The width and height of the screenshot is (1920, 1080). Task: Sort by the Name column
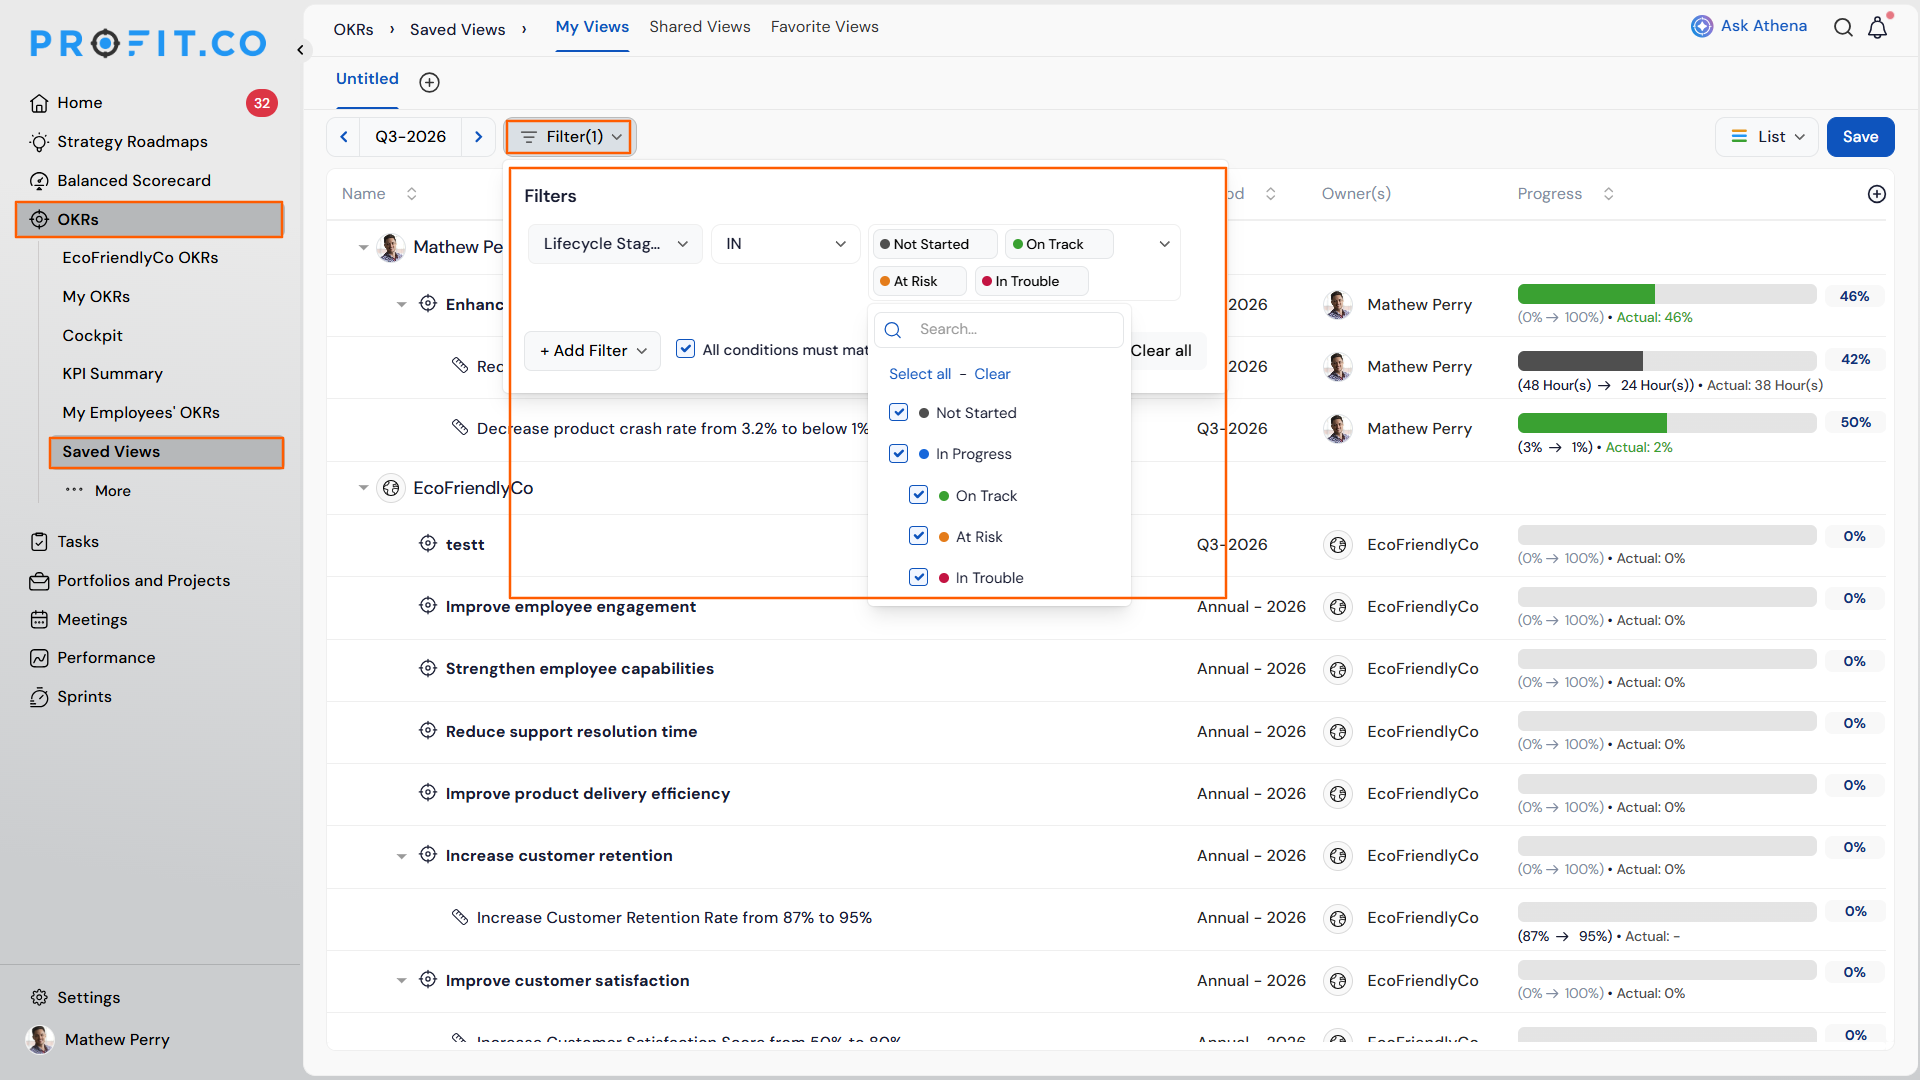click(x=411, y=194)
